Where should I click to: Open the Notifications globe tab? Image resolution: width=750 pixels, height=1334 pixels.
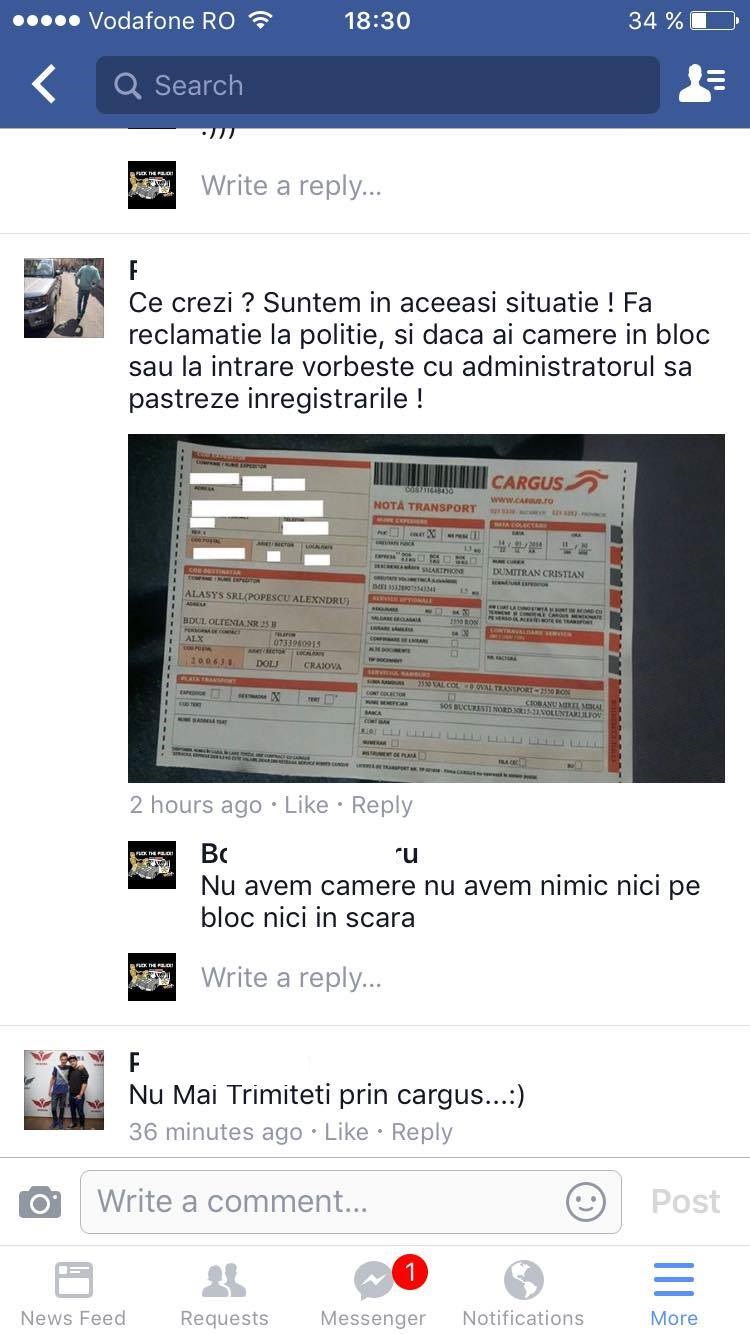pos(523,1293)
